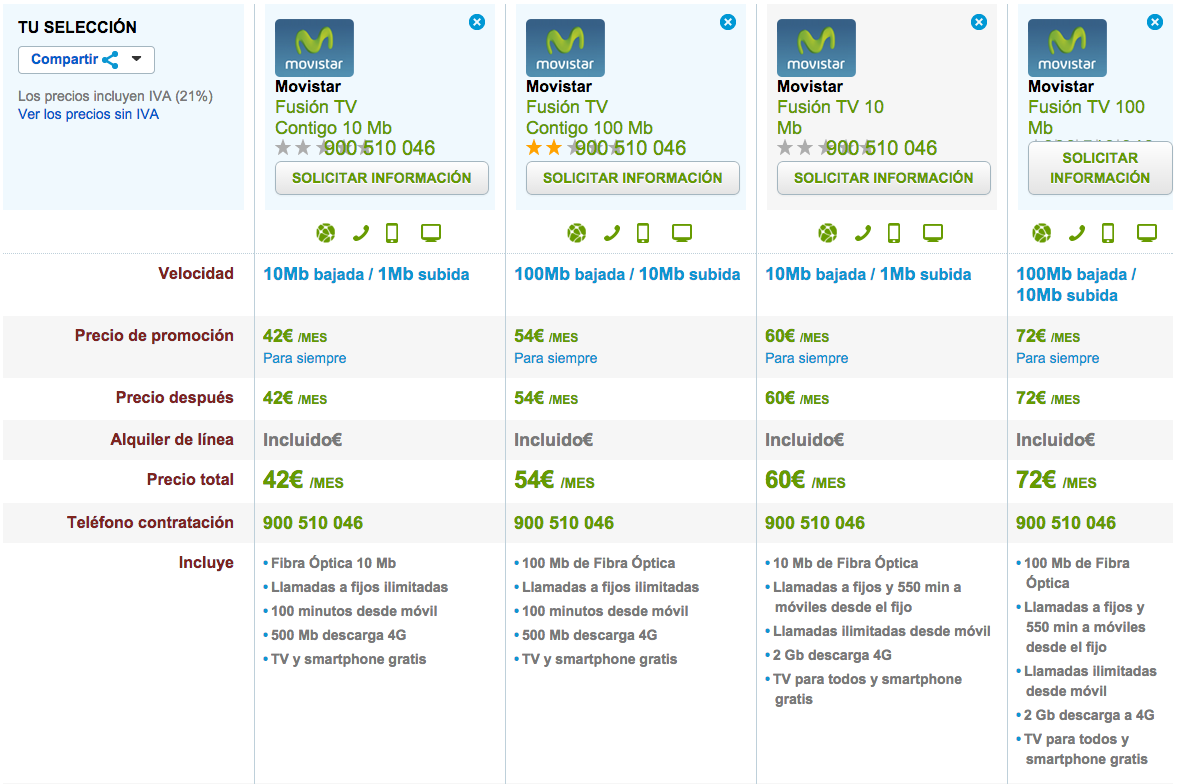Image resolution: width=1178 pixels, height=784 pixels.
Task: Click total price 72€ /MES
Action: 1056,480
